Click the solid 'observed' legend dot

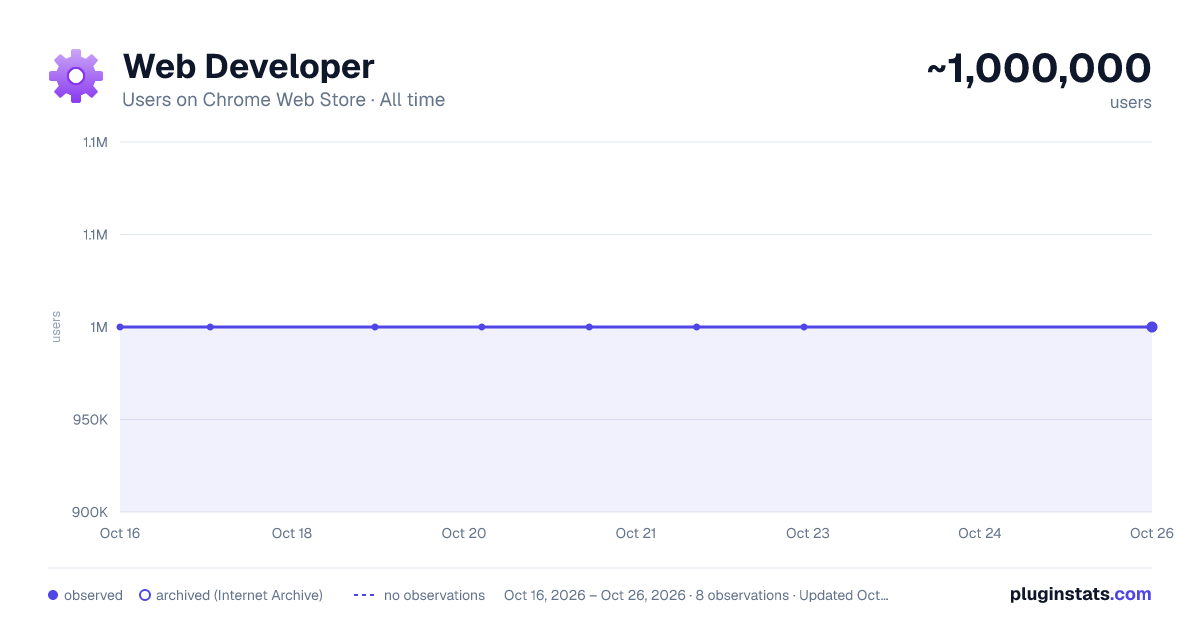tap(53, 595)
